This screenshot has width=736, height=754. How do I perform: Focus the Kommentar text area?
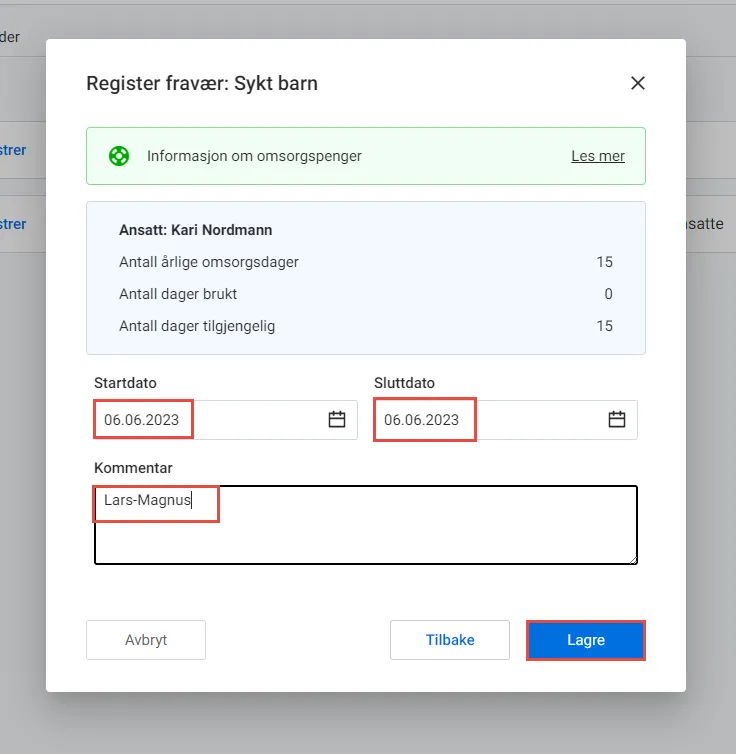366,525
